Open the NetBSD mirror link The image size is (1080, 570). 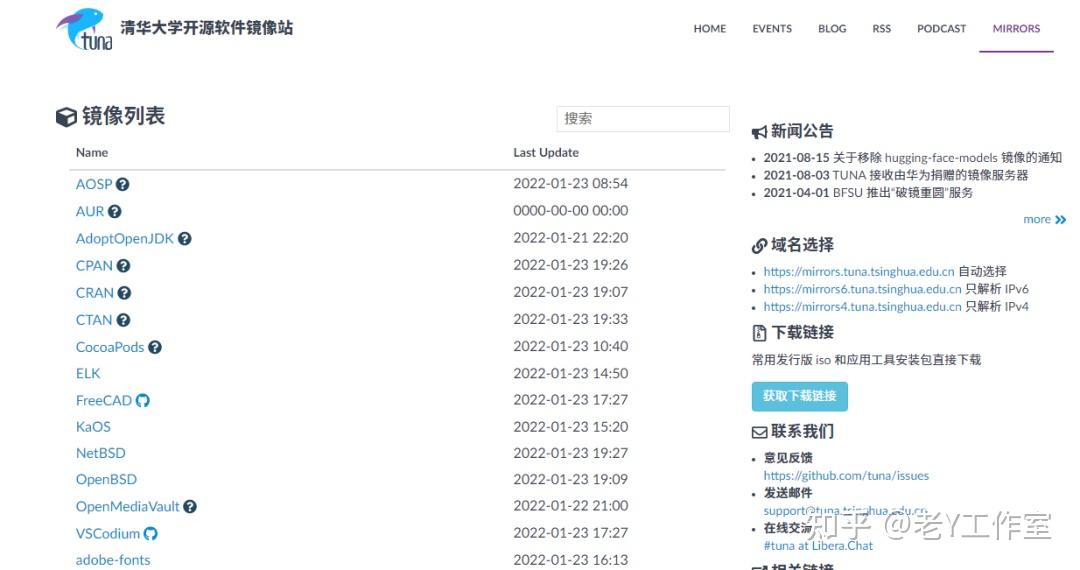pos(101,454)
